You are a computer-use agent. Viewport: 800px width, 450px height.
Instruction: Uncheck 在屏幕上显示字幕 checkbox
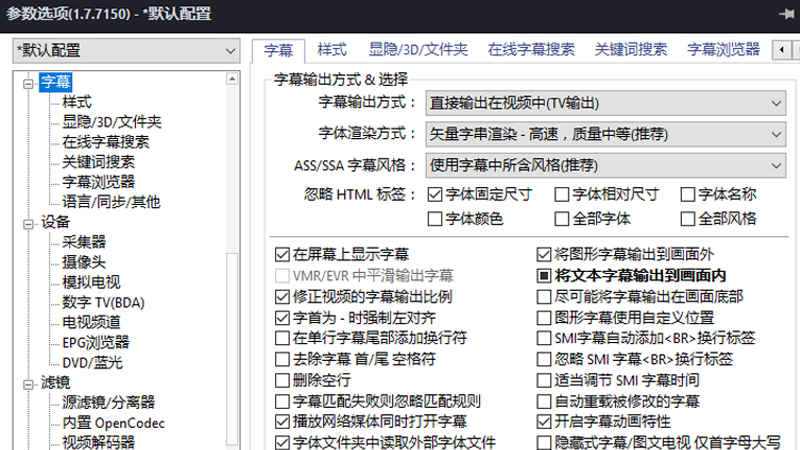pos(283,254)
